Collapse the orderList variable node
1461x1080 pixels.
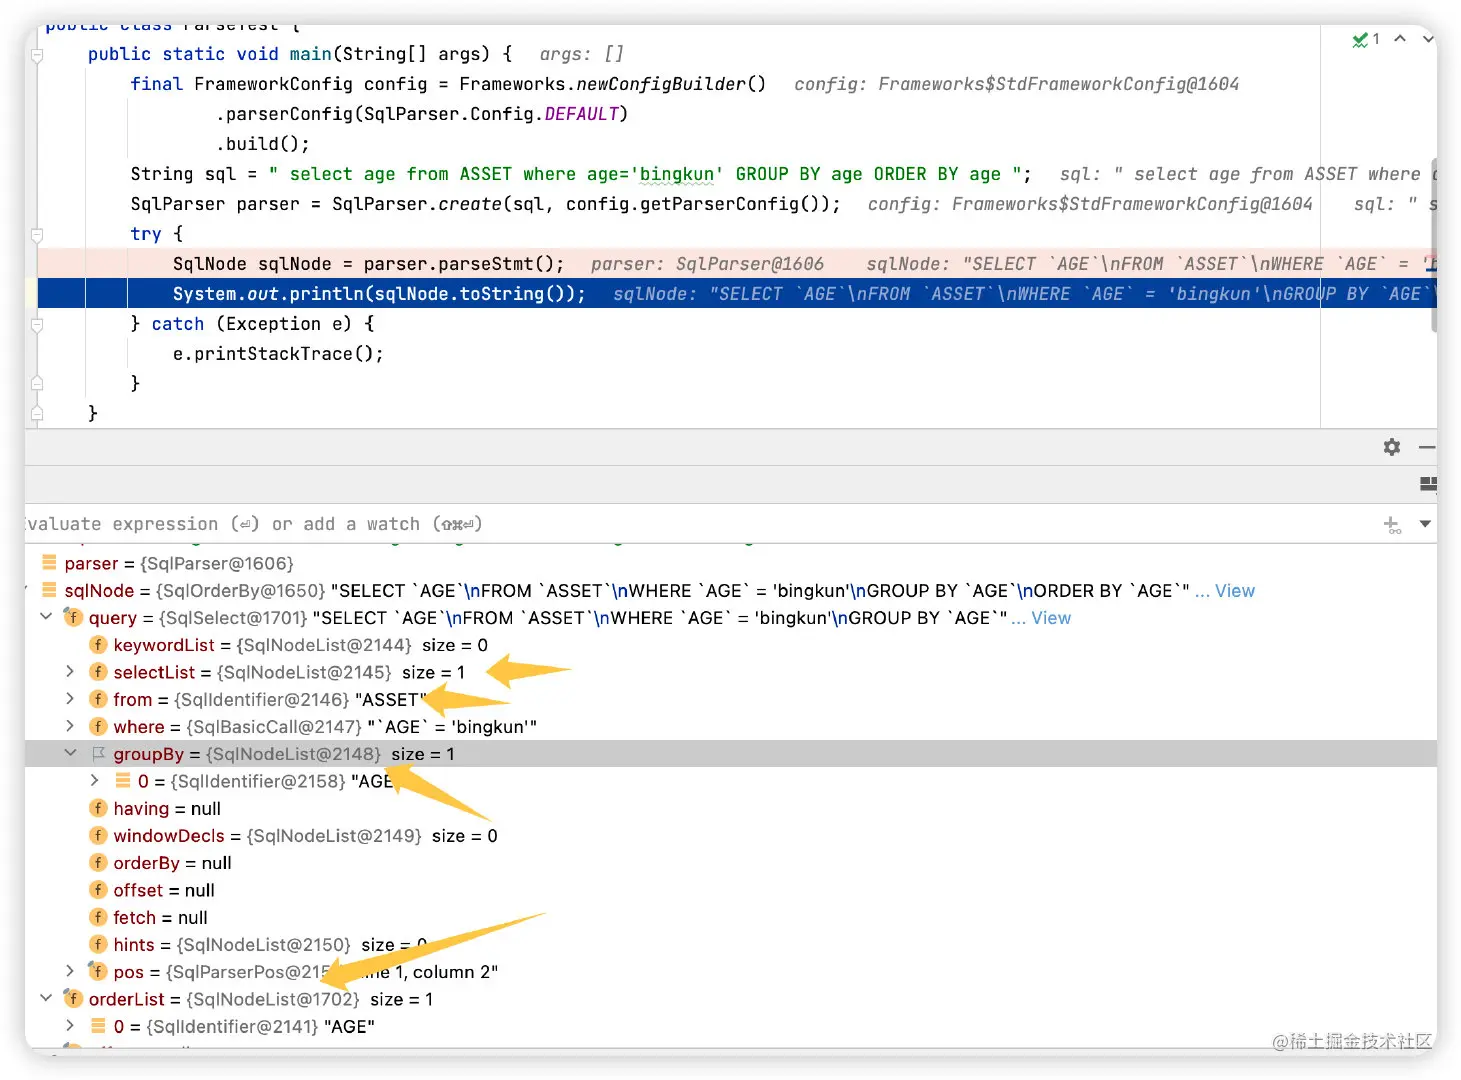[x=46, y=998]
